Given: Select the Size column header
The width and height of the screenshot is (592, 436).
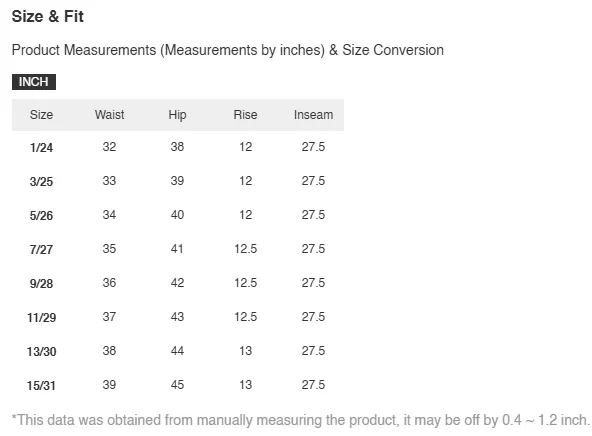Looking at the screenshot, I should [x=42, y=115].
